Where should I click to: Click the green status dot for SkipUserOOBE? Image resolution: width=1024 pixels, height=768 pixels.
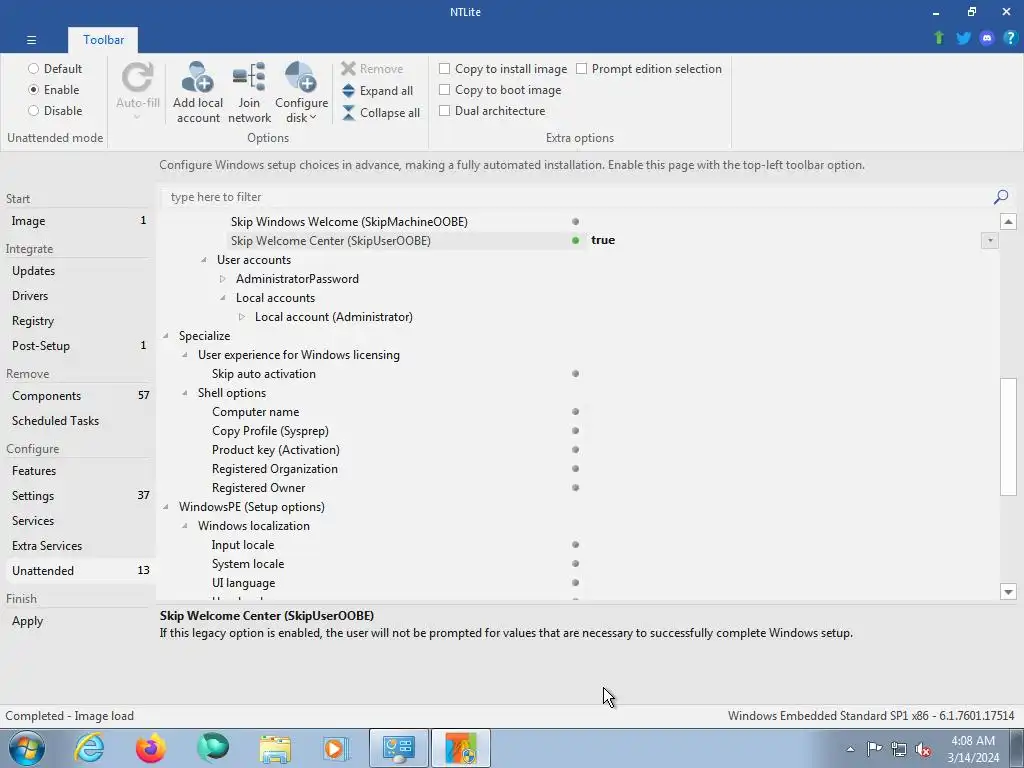(x=575, y=240)
